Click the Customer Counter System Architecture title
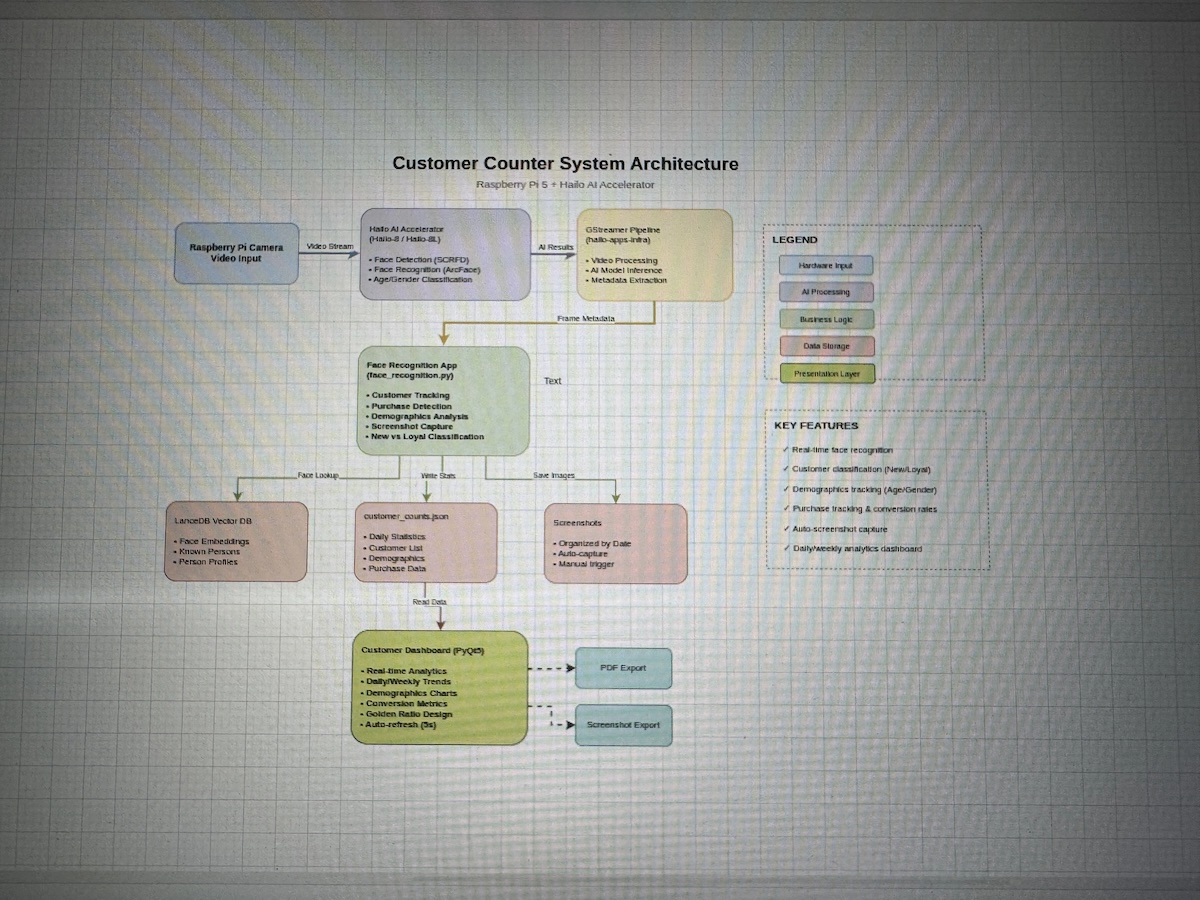Image resolution: width=1200 pixels, height=900 pixels. (565, 163)
